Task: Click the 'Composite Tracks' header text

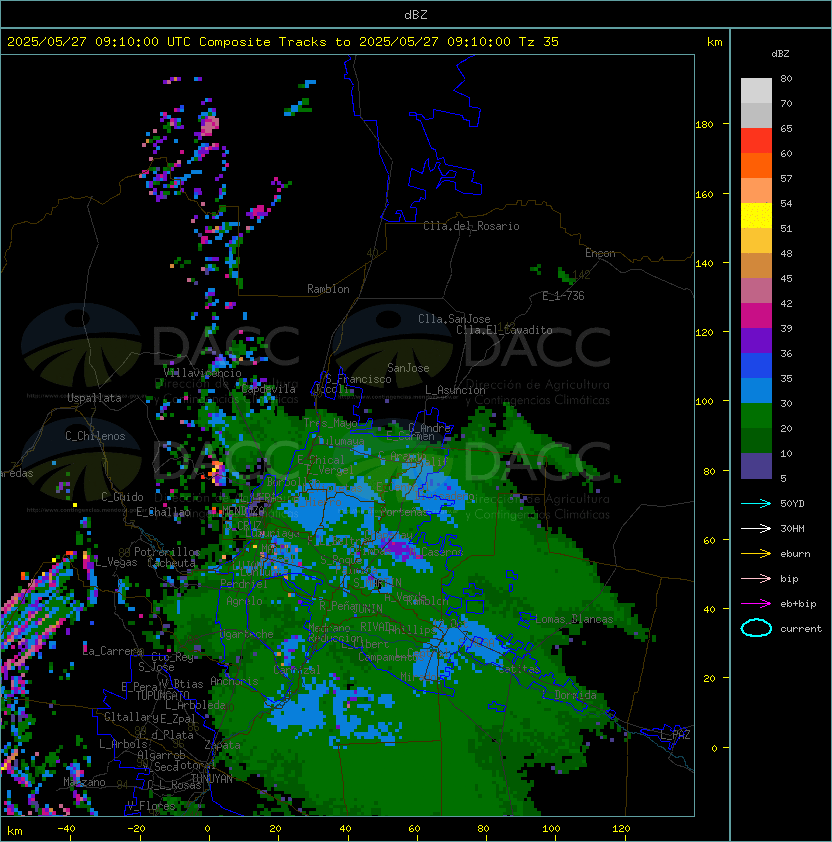Action: 263,42
